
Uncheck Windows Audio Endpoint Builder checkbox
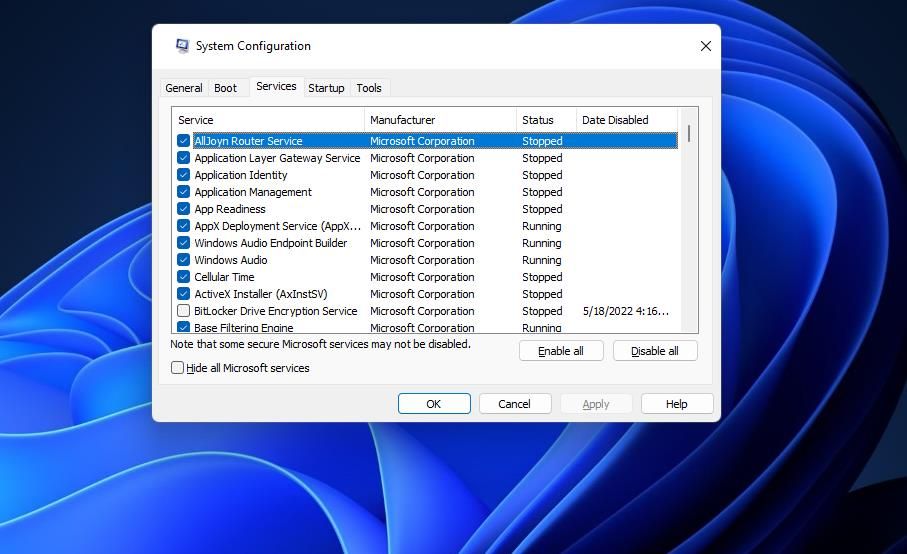coord(183,243)
